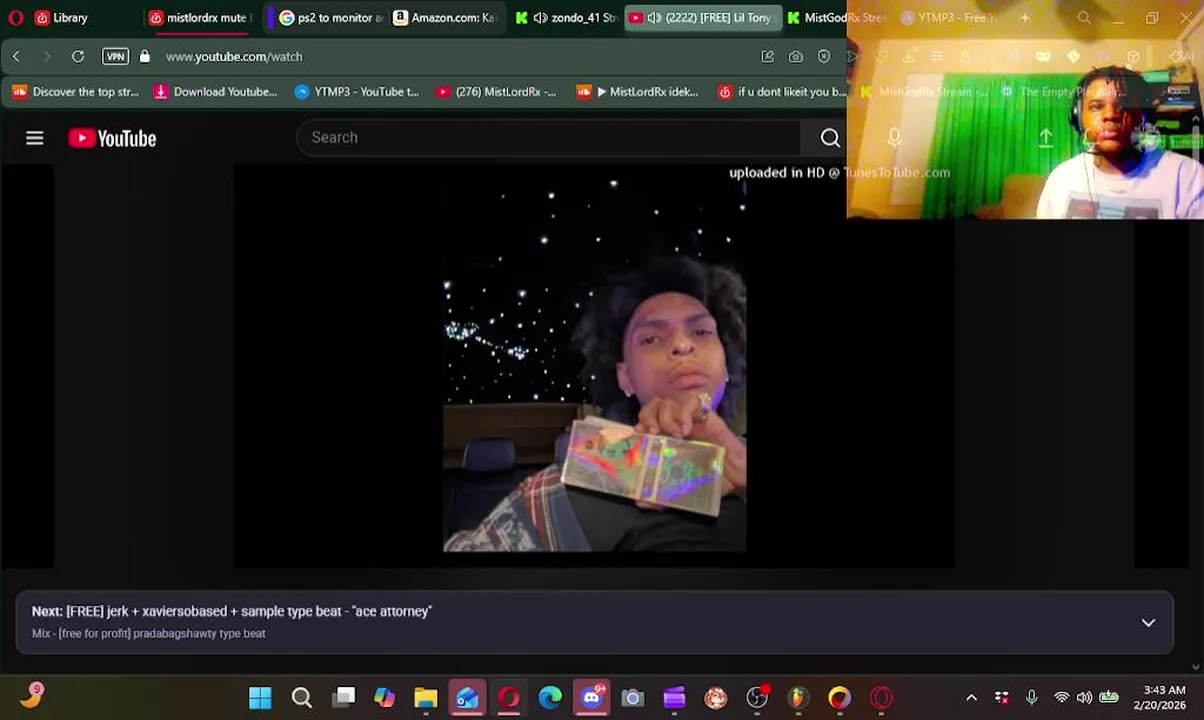The width and height of the screenshot is (1204, 720).
Task: Open the red Opera ring taskbar icon
Action: coord(881,698)
